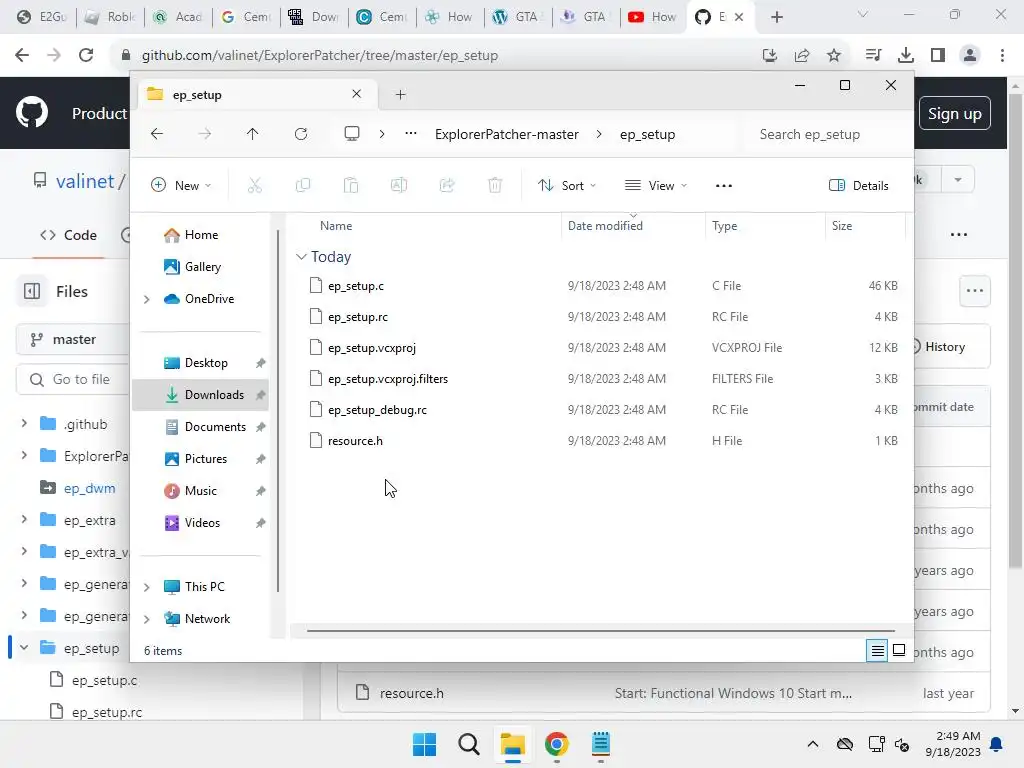Open the Chrome side panel icon
Screen dimensions: 1024x768
pyautogui.click(x=938, y=56)
